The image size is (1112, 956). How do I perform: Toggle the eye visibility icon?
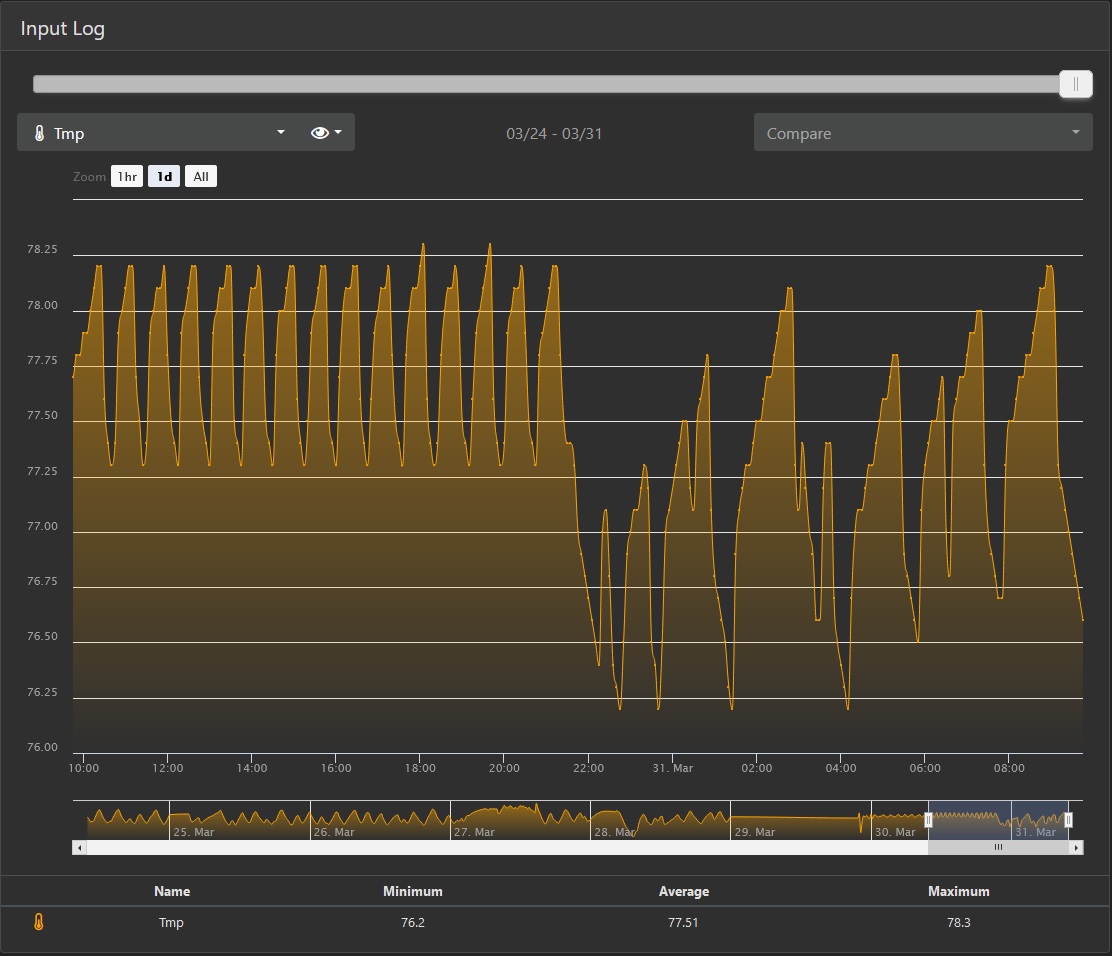click(319, 133)
